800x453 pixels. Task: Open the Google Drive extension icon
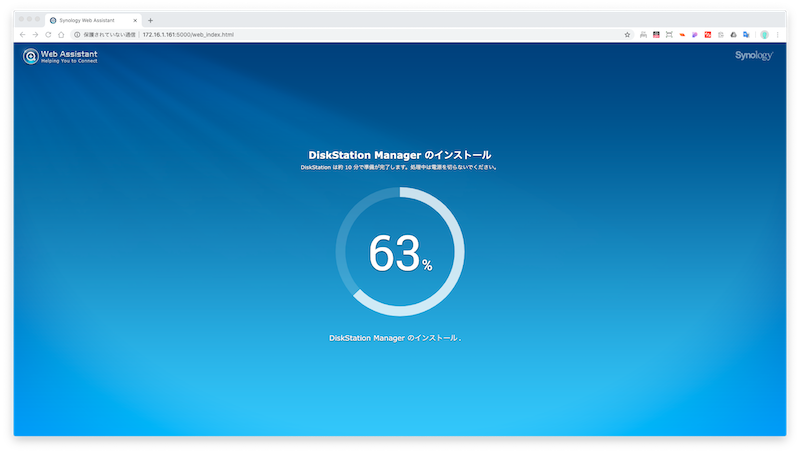tap(733, 35)
